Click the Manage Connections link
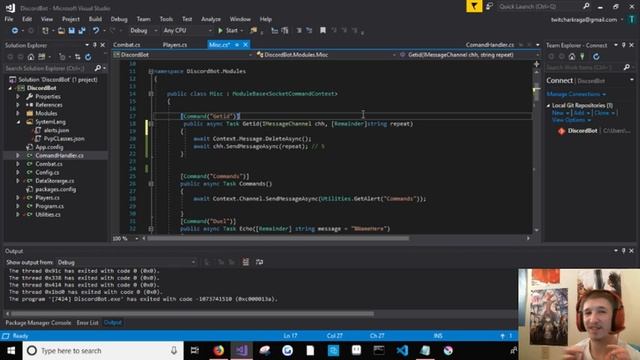The width and height of the screenshot is (640, 360). pos(576,94)
